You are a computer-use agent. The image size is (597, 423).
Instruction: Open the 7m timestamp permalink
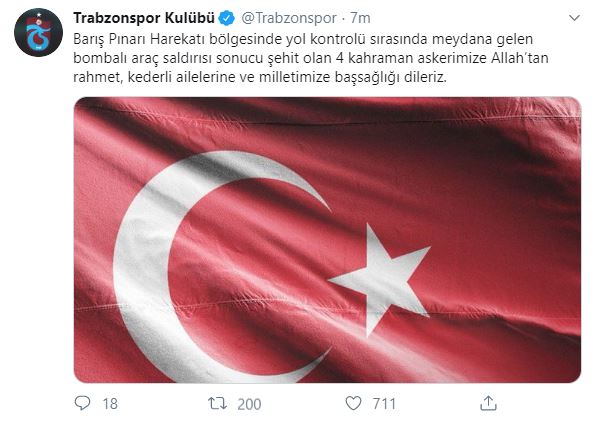point(360,18)
